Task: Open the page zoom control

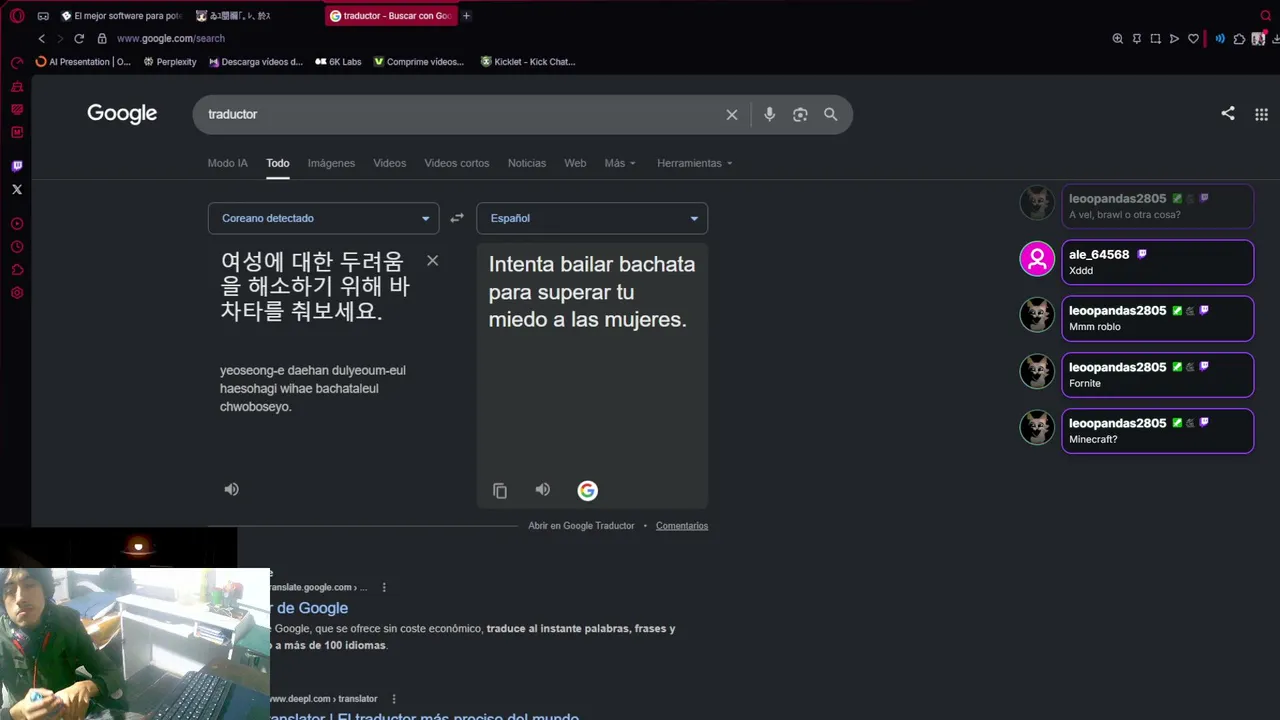Action: [1118, 39]
